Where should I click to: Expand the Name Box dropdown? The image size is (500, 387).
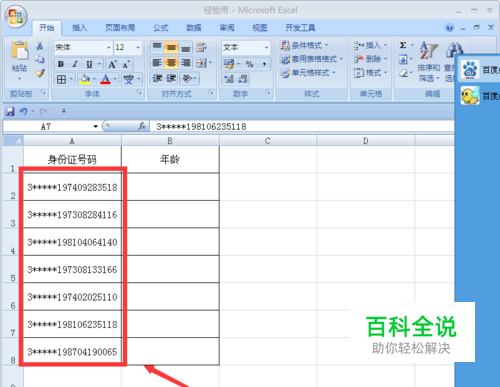(96, 127)
